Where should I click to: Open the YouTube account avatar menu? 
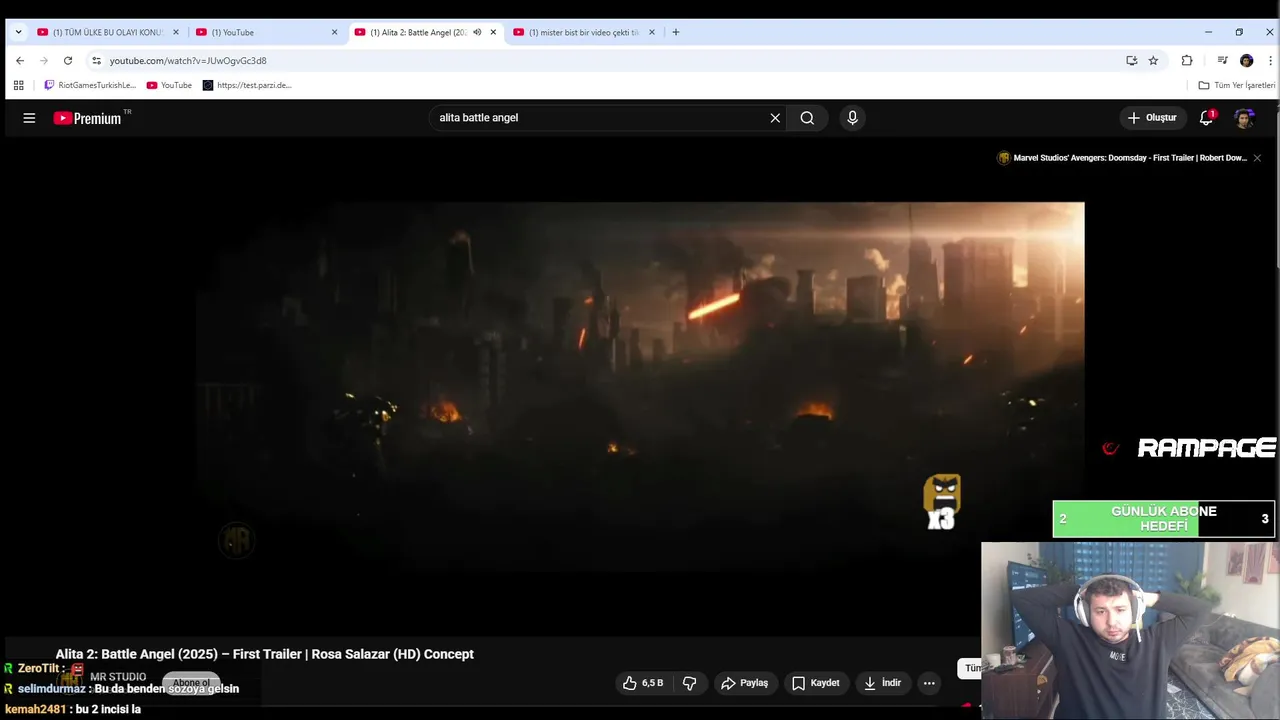1244,118
